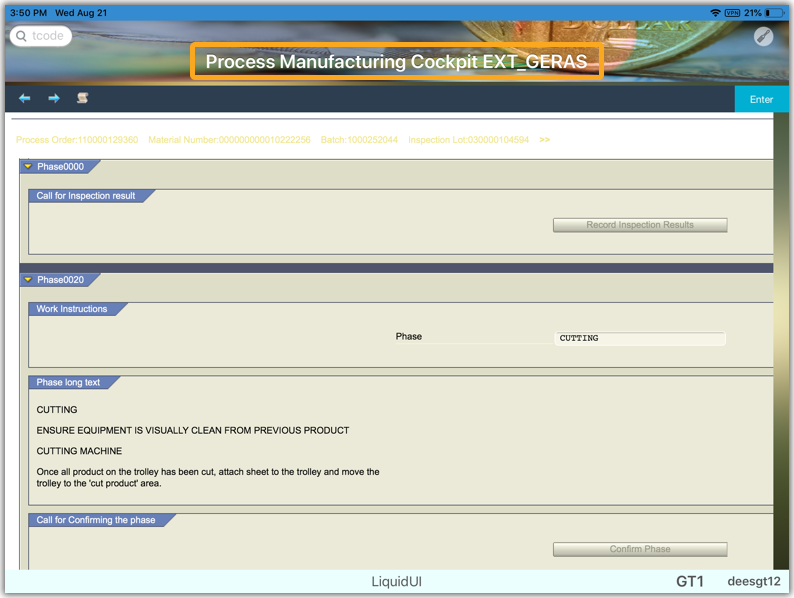Open the tools icon at top right

(x=763, y=36)
